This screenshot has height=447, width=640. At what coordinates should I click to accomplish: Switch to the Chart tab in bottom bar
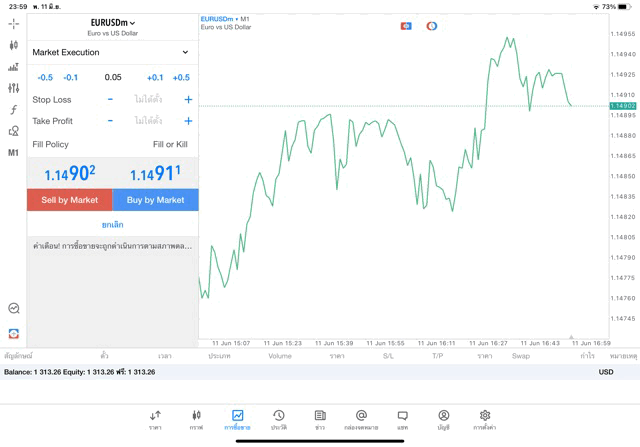[197, 419]
